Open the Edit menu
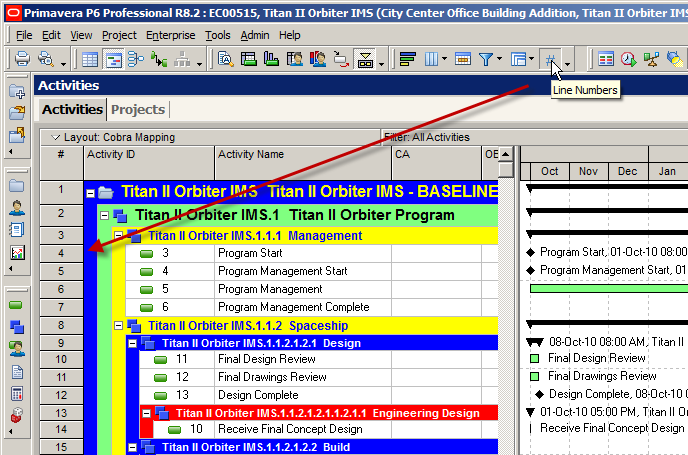Image resolution: width=688 pixels, height=455 pixels. coord(51,35)
